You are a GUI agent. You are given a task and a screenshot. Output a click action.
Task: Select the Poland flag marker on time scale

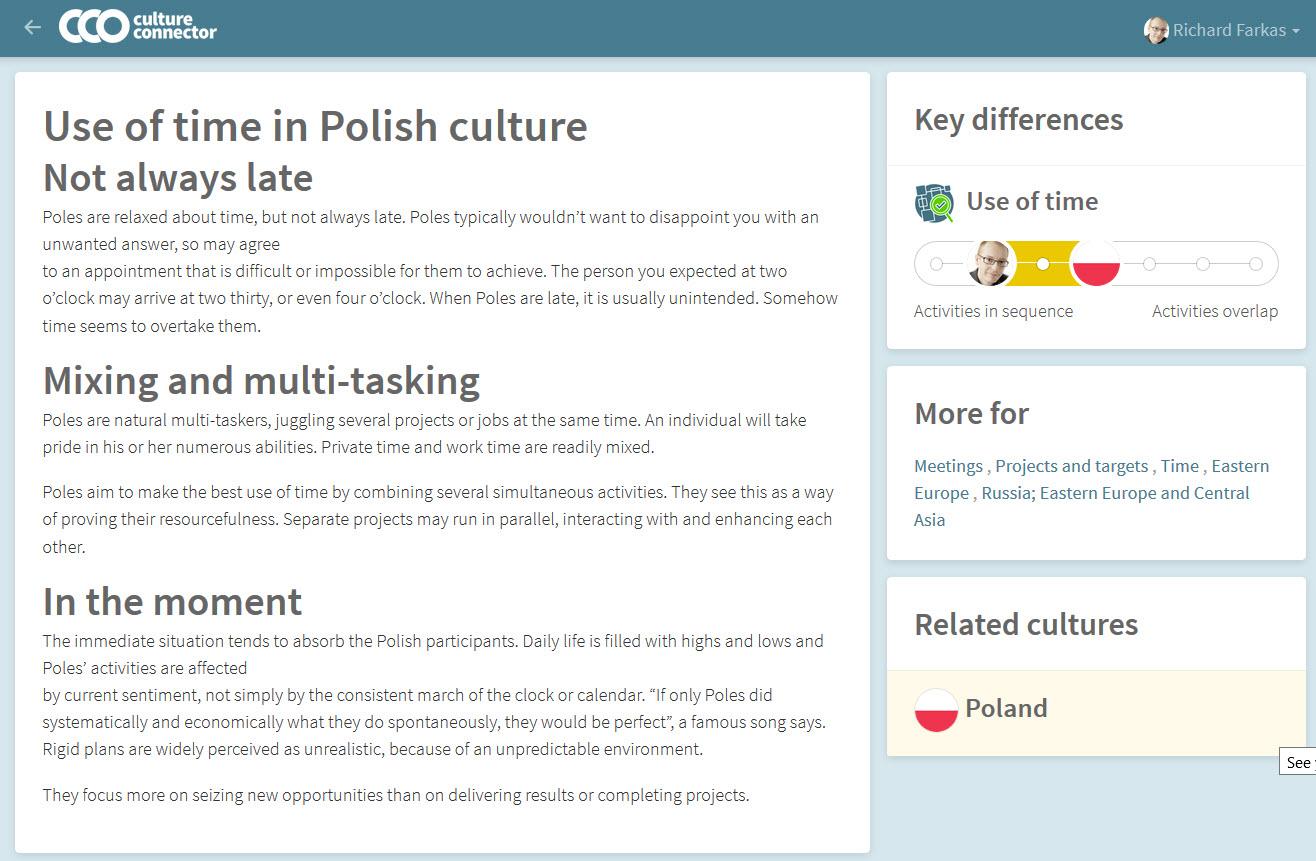click(1095, 264)
